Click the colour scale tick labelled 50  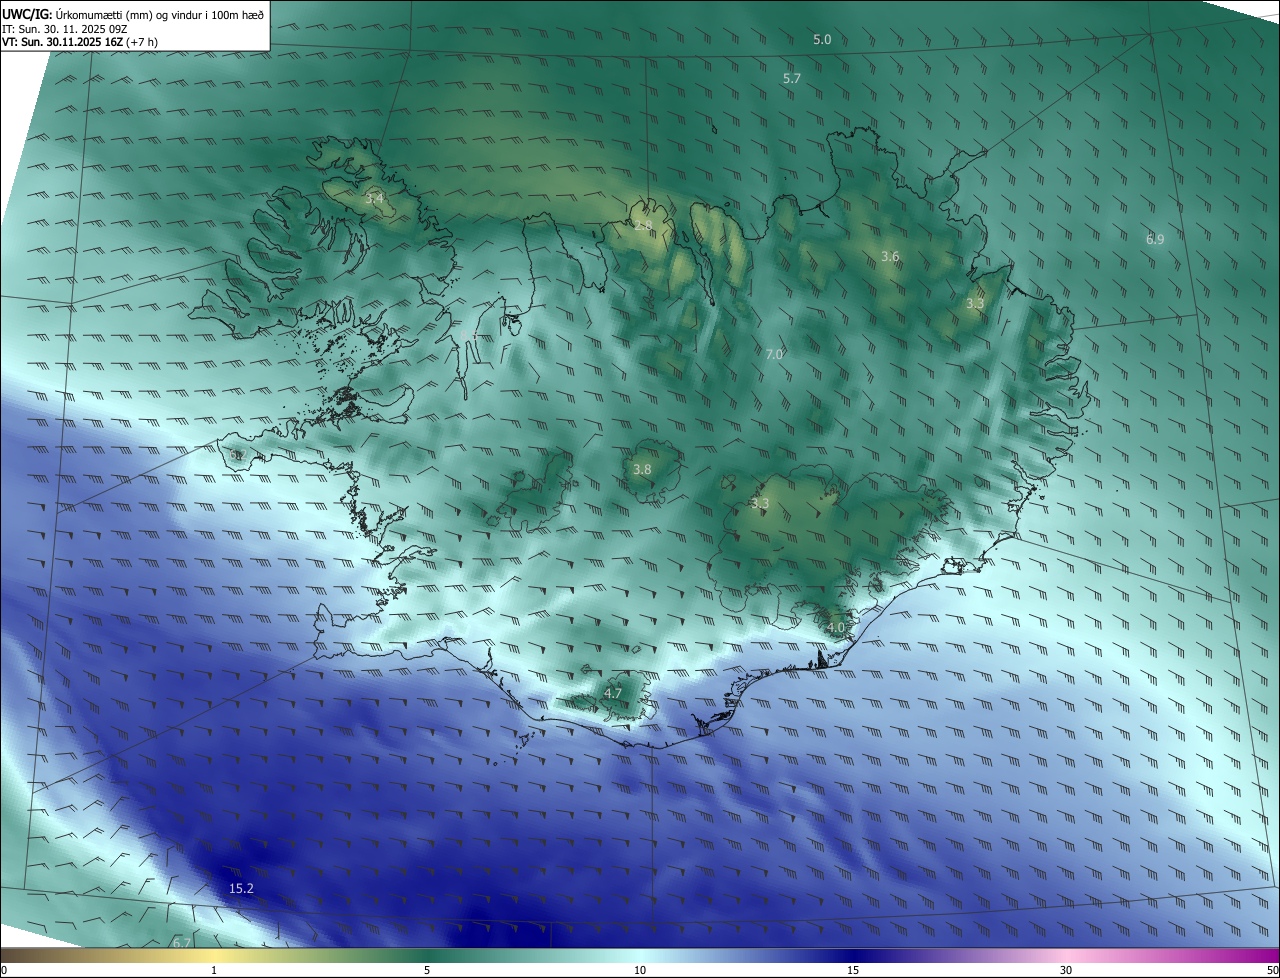tap(1272, 970)
